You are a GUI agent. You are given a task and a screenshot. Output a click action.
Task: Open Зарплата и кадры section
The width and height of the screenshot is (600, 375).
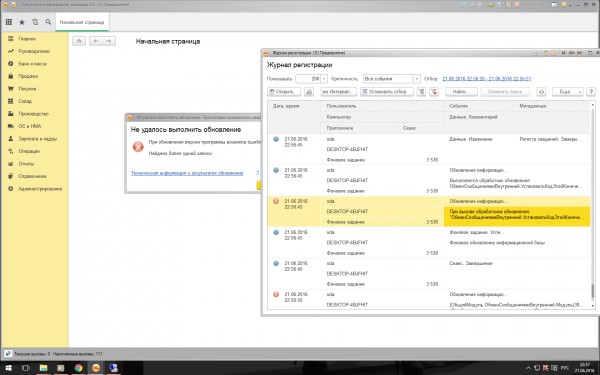(x=38, y=139)
